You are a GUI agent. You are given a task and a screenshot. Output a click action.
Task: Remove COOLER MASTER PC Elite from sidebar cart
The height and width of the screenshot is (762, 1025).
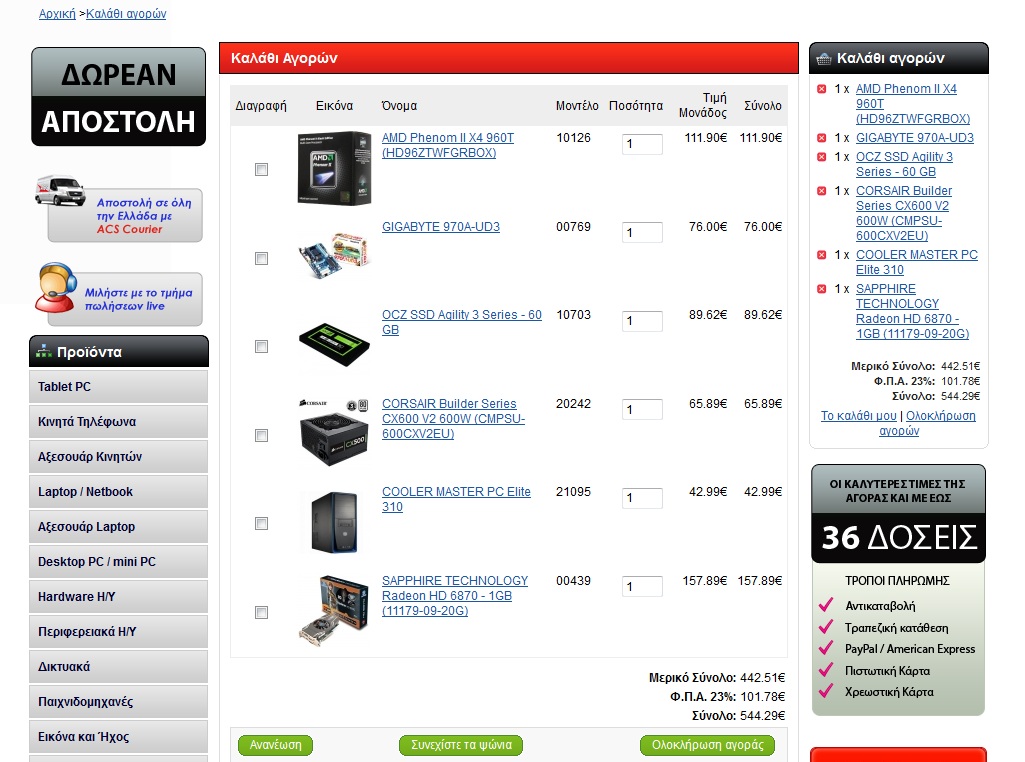[x=822, y=255]
